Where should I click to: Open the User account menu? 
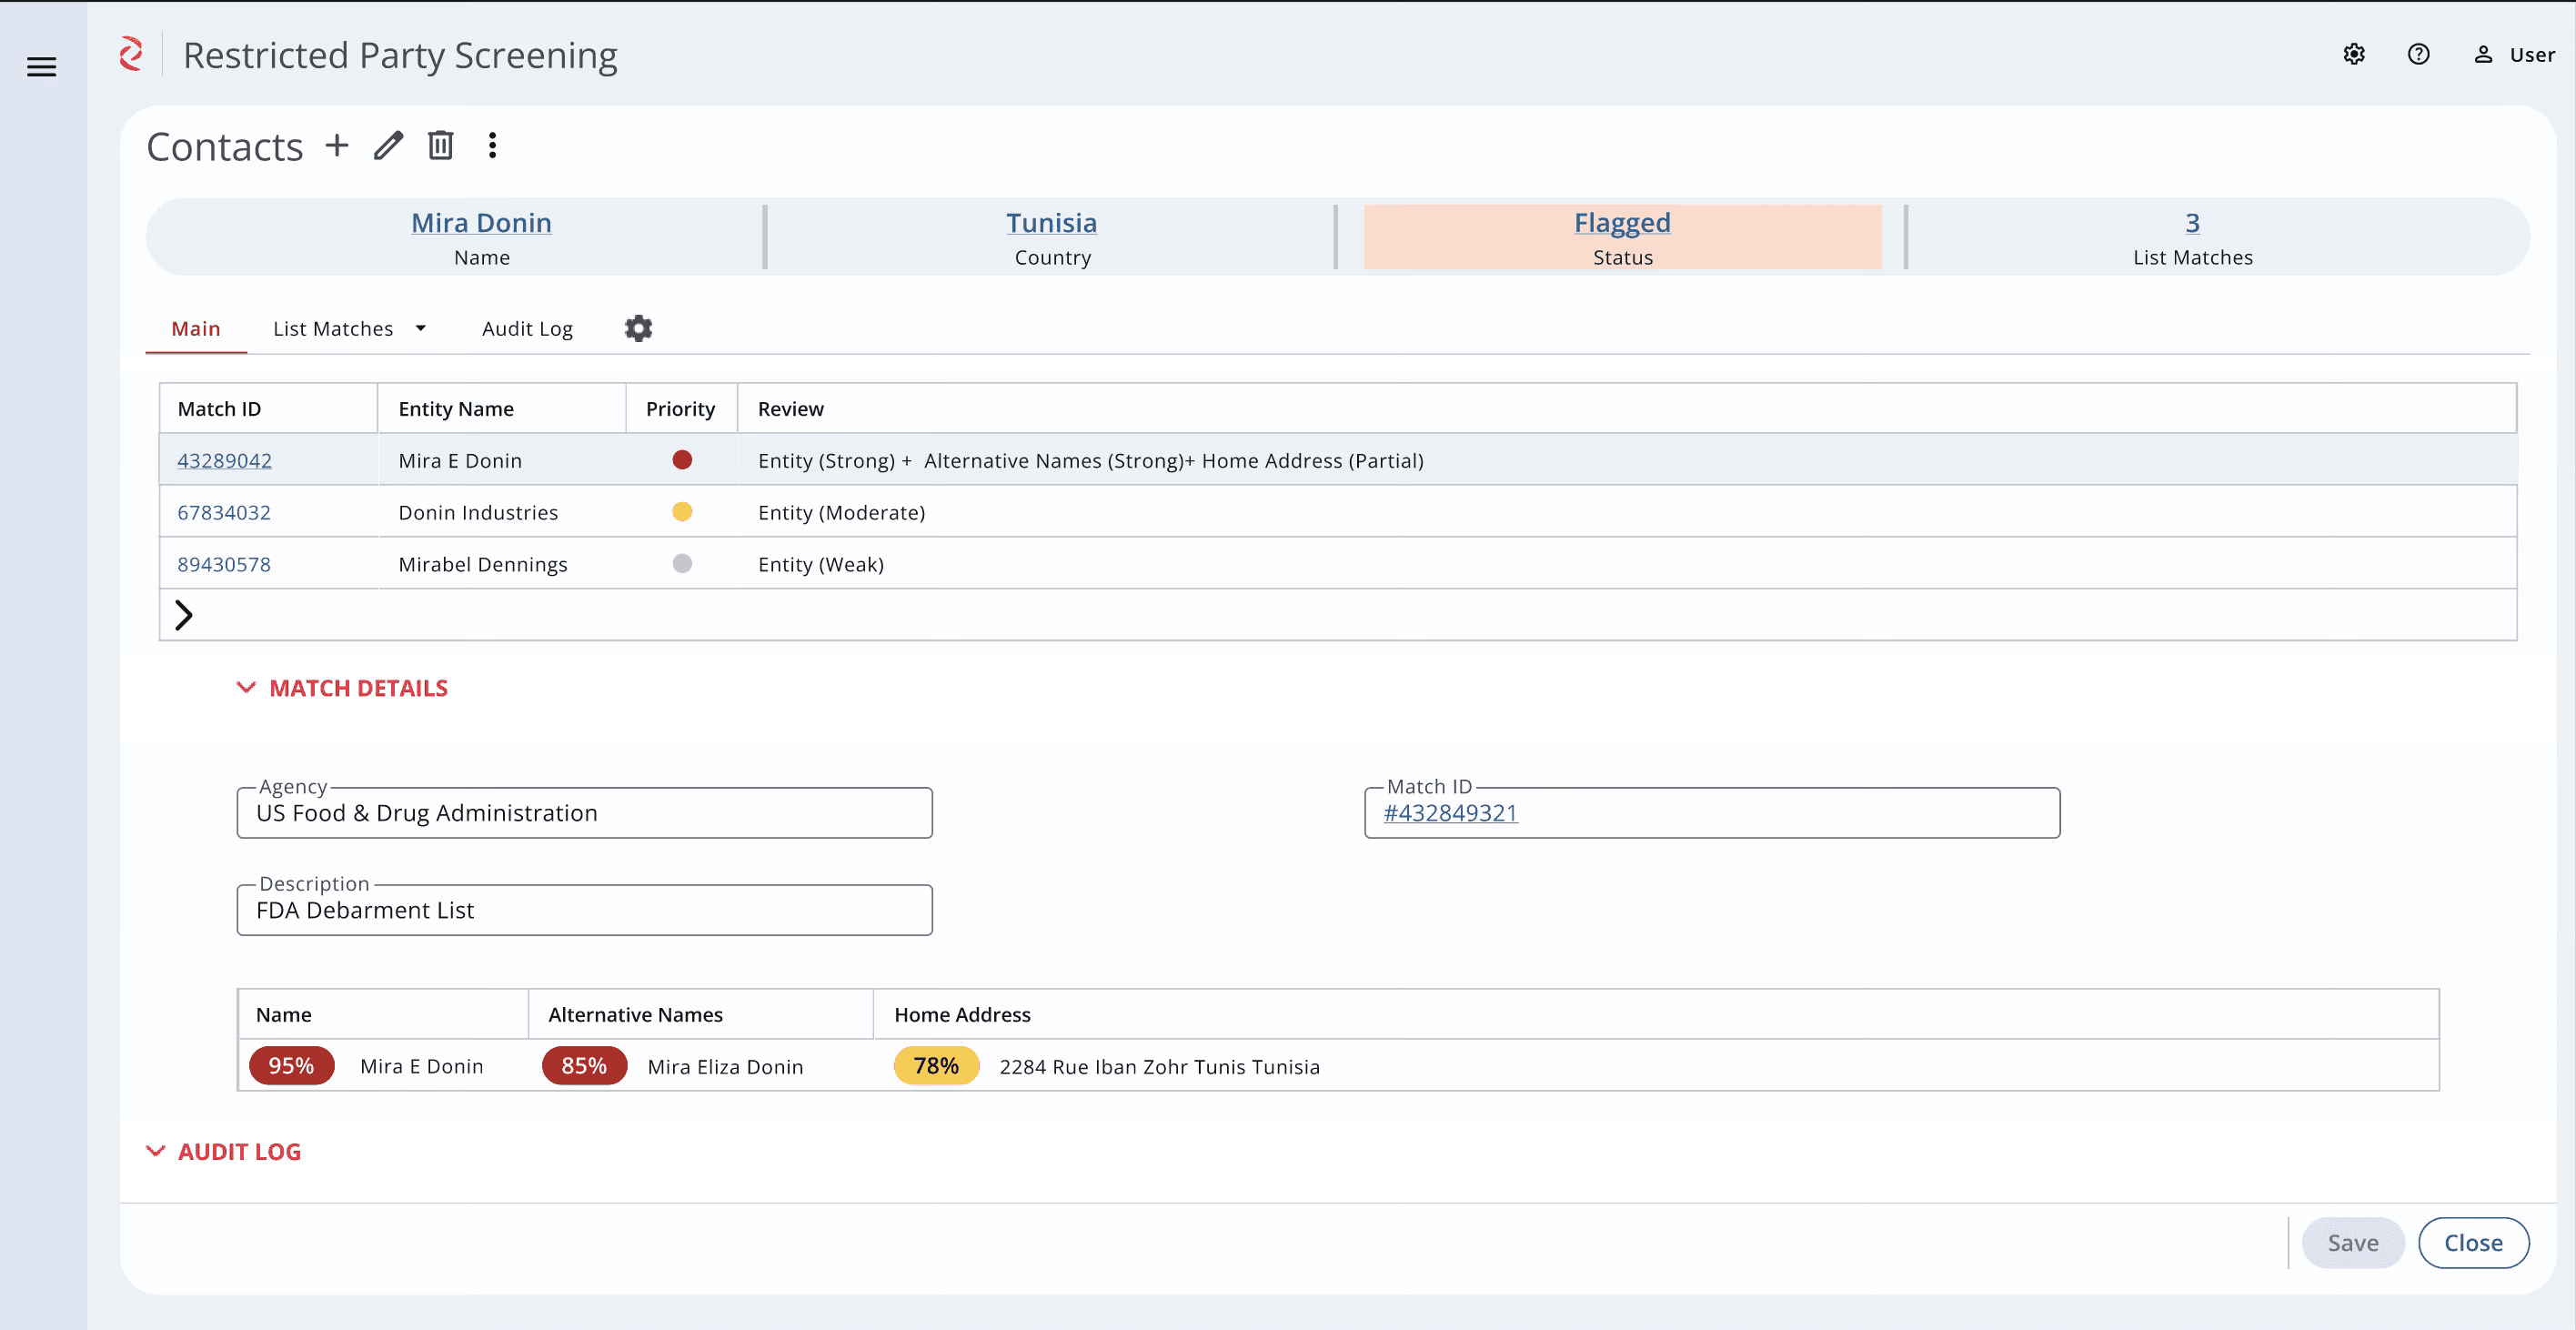click(2514, 55)
